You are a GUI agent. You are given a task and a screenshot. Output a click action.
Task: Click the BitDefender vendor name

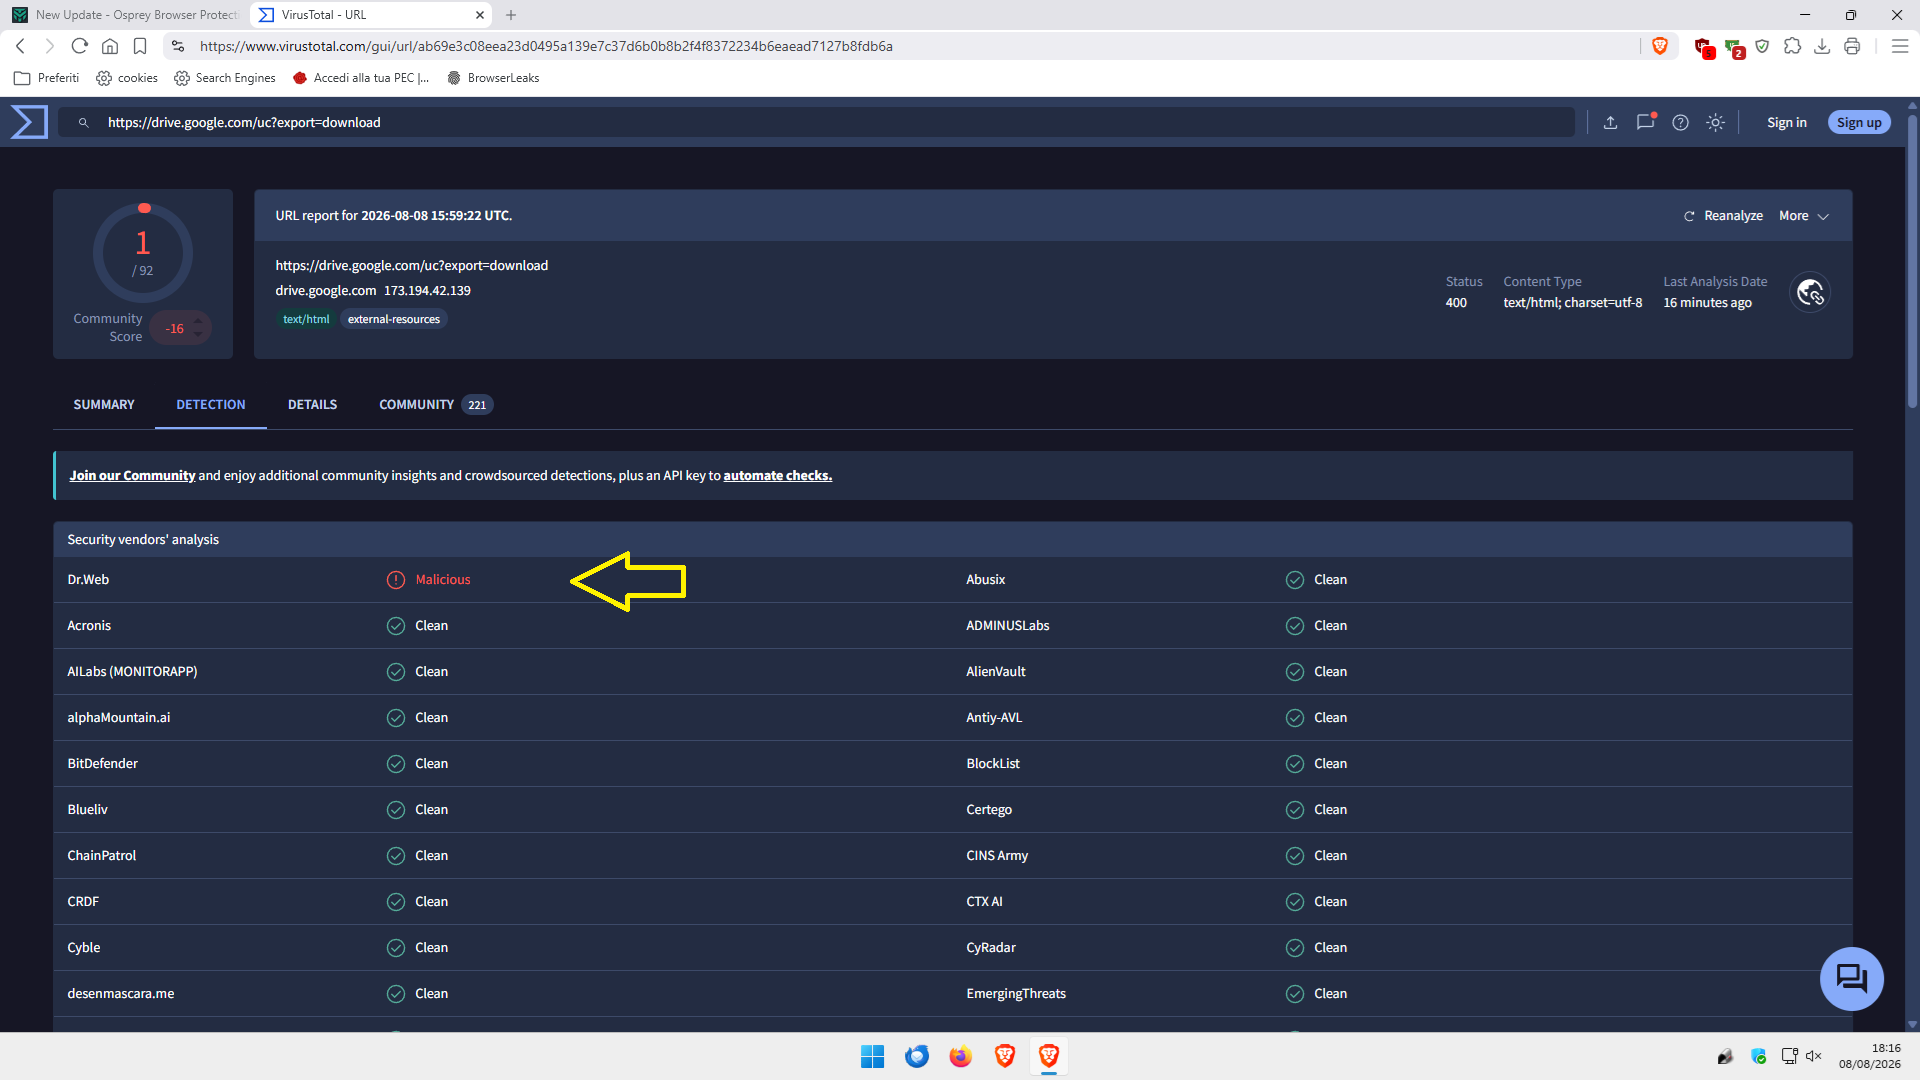pos(102,764)
